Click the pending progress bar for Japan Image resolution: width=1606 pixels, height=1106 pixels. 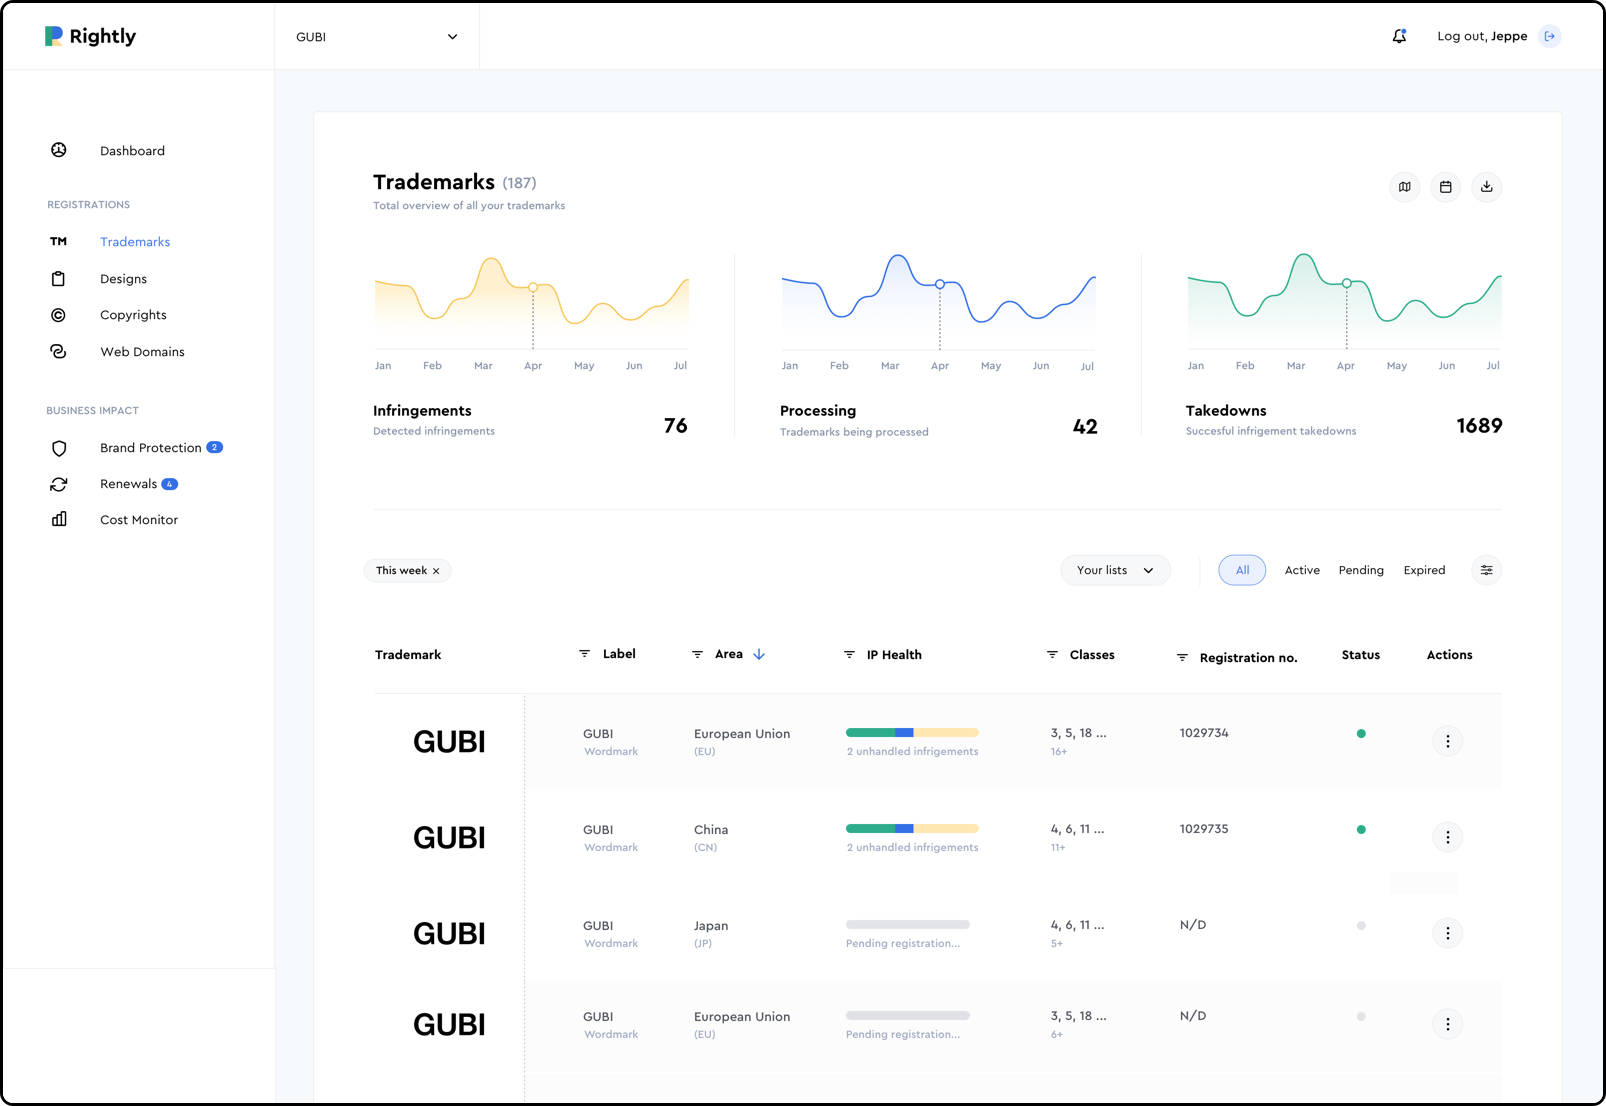click(908, 925)
